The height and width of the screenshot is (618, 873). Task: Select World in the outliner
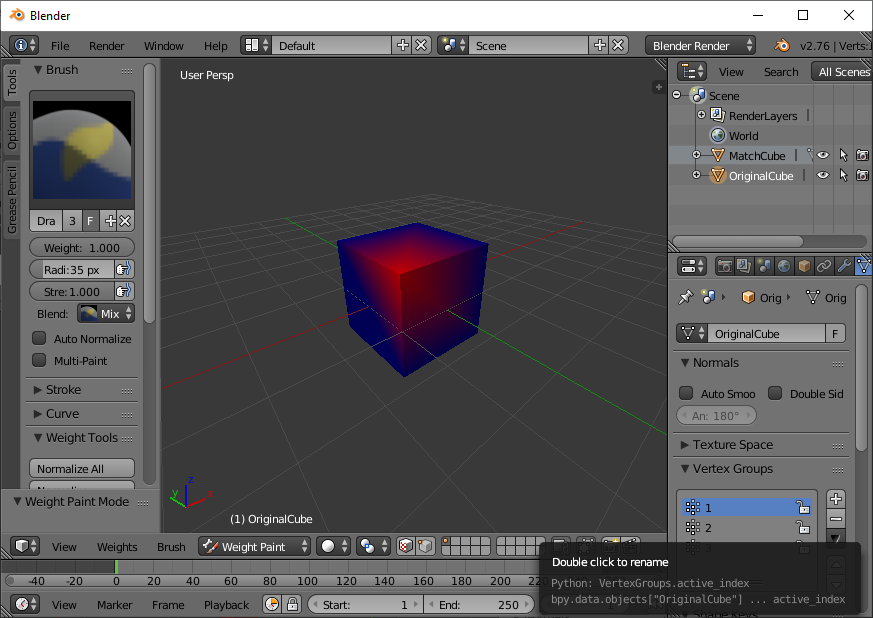tap(743, 136)
